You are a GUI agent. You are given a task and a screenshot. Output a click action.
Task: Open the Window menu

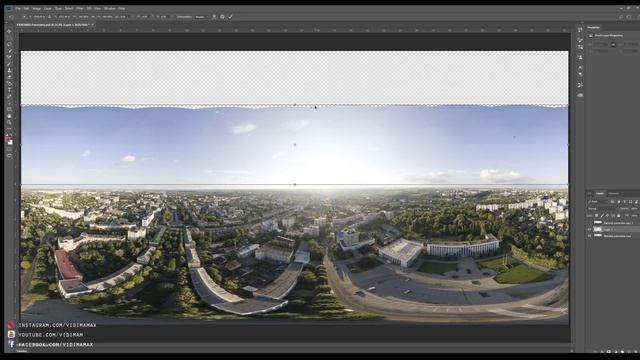109,9
